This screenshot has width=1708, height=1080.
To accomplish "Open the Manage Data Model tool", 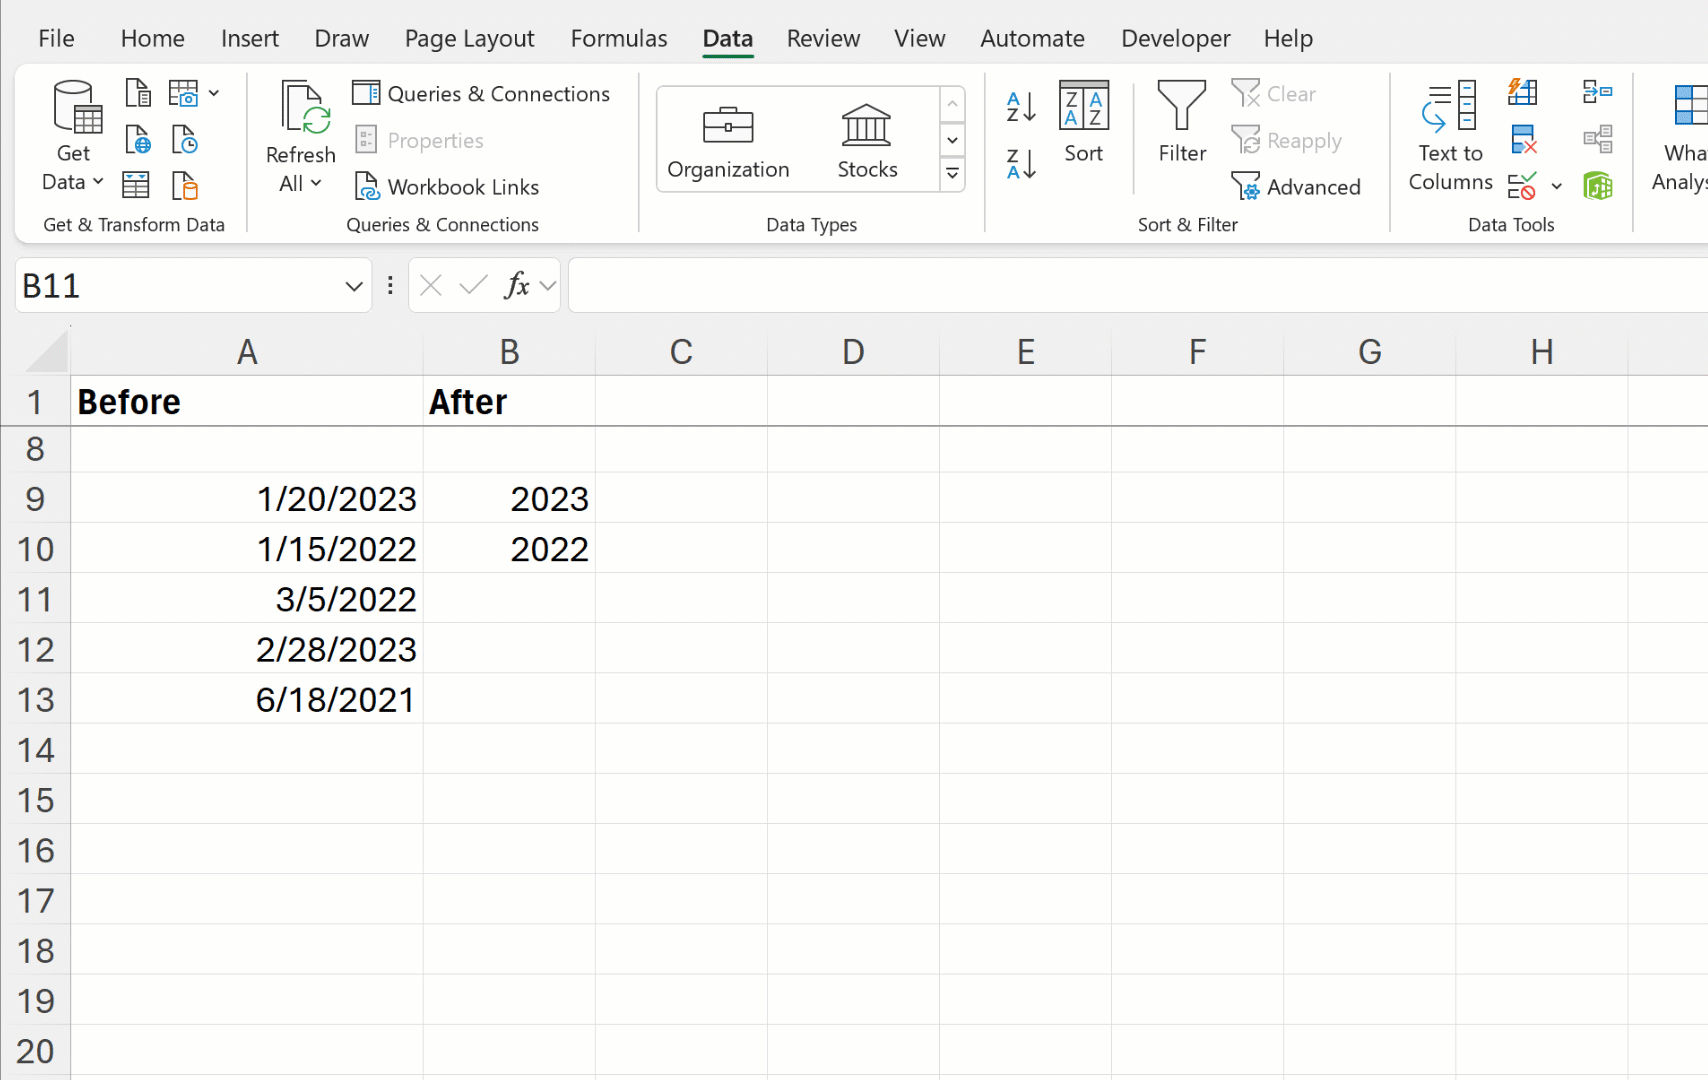I will coord(1598,186).
